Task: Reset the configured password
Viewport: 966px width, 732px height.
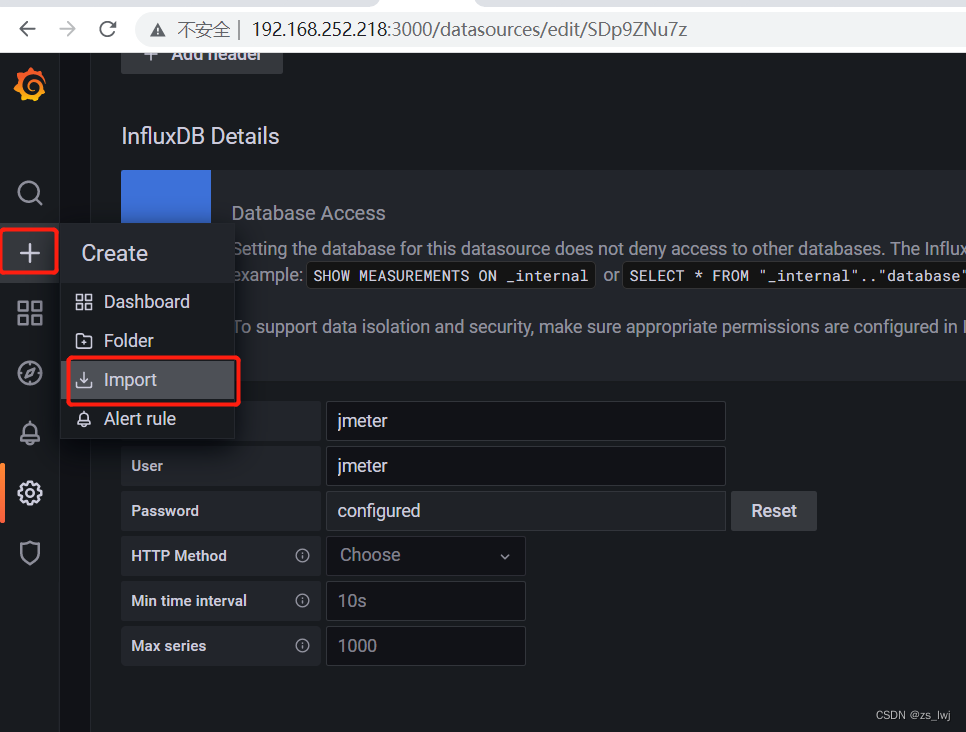Action: (774, 511)
